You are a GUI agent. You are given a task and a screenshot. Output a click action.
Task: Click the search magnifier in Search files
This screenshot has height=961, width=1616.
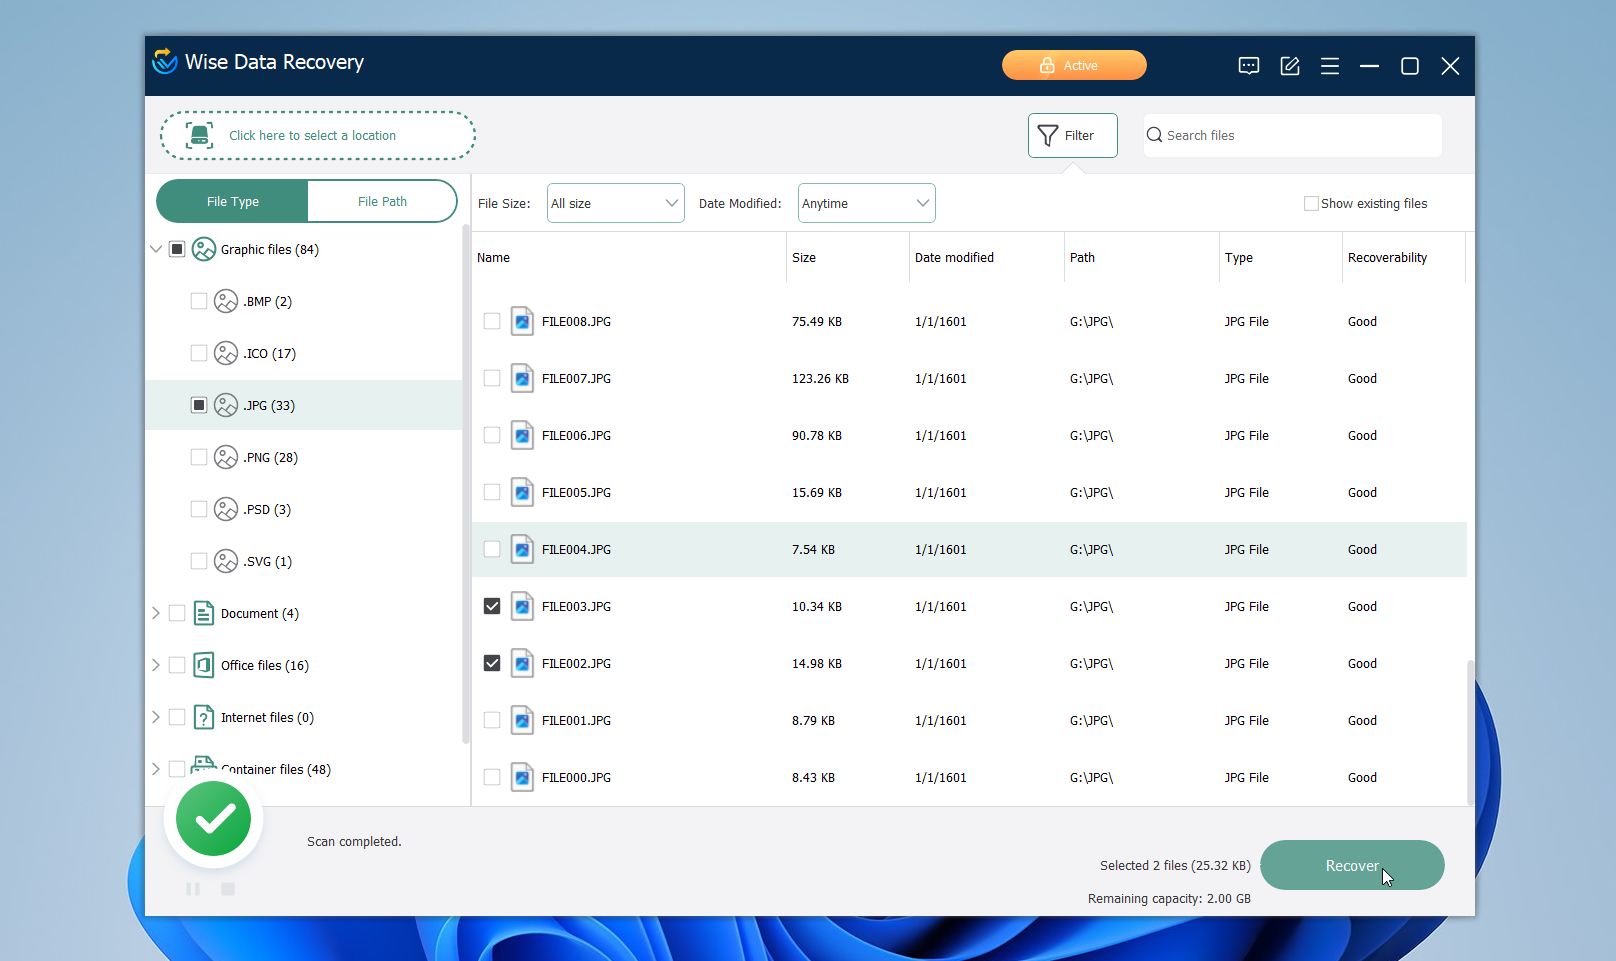point(1155,135)
